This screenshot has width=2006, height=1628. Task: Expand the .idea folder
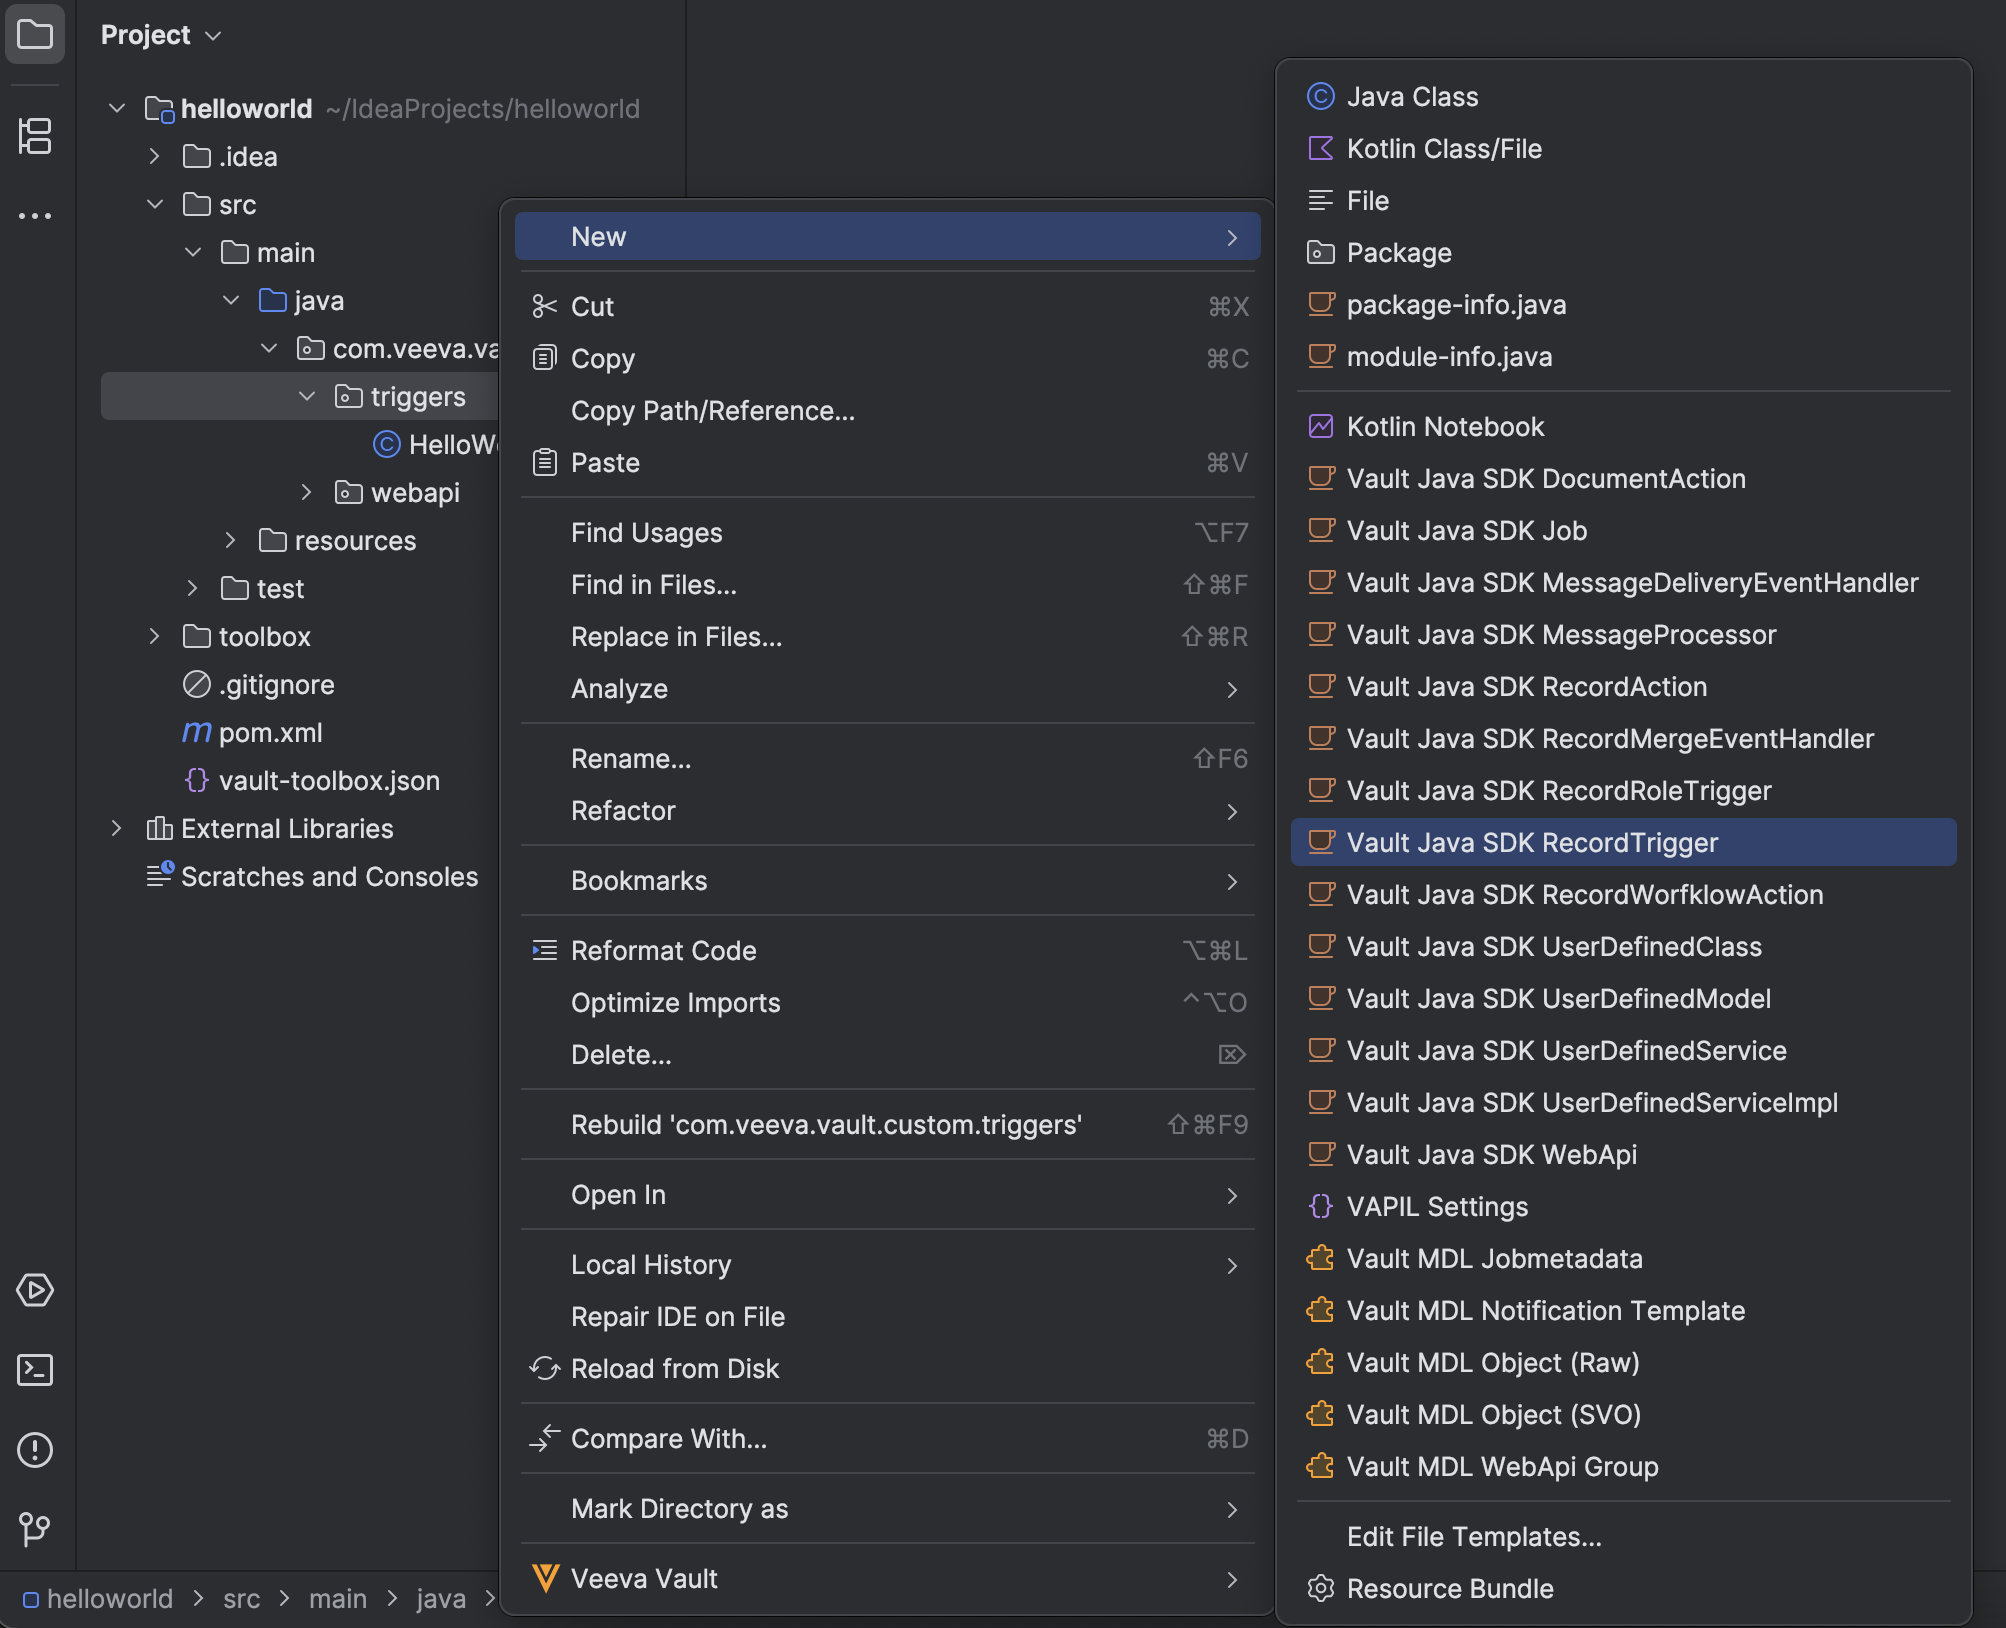click(155, 156)
